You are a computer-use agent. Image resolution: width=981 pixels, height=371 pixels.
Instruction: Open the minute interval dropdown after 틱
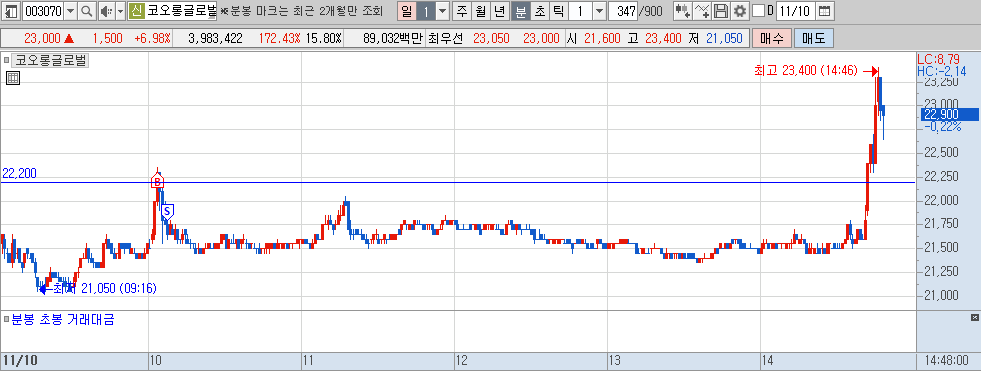point(598,11)
